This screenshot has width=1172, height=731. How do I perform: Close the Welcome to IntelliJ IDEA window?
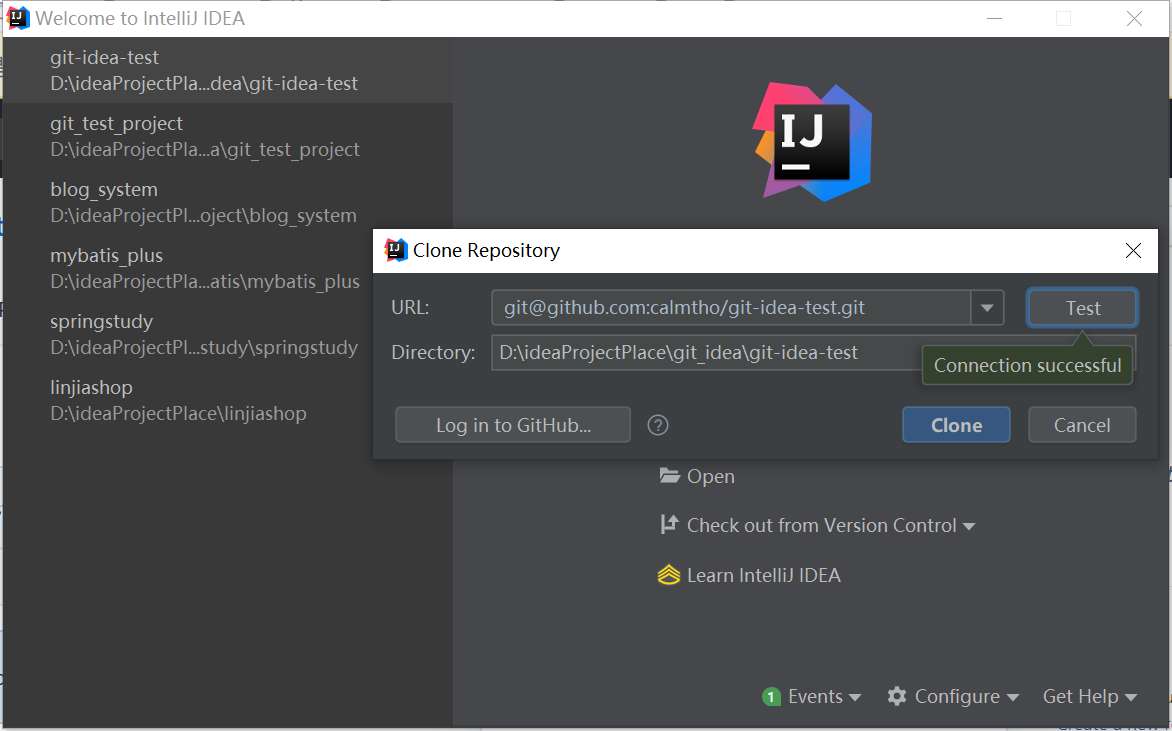[x=1134, y=19]
